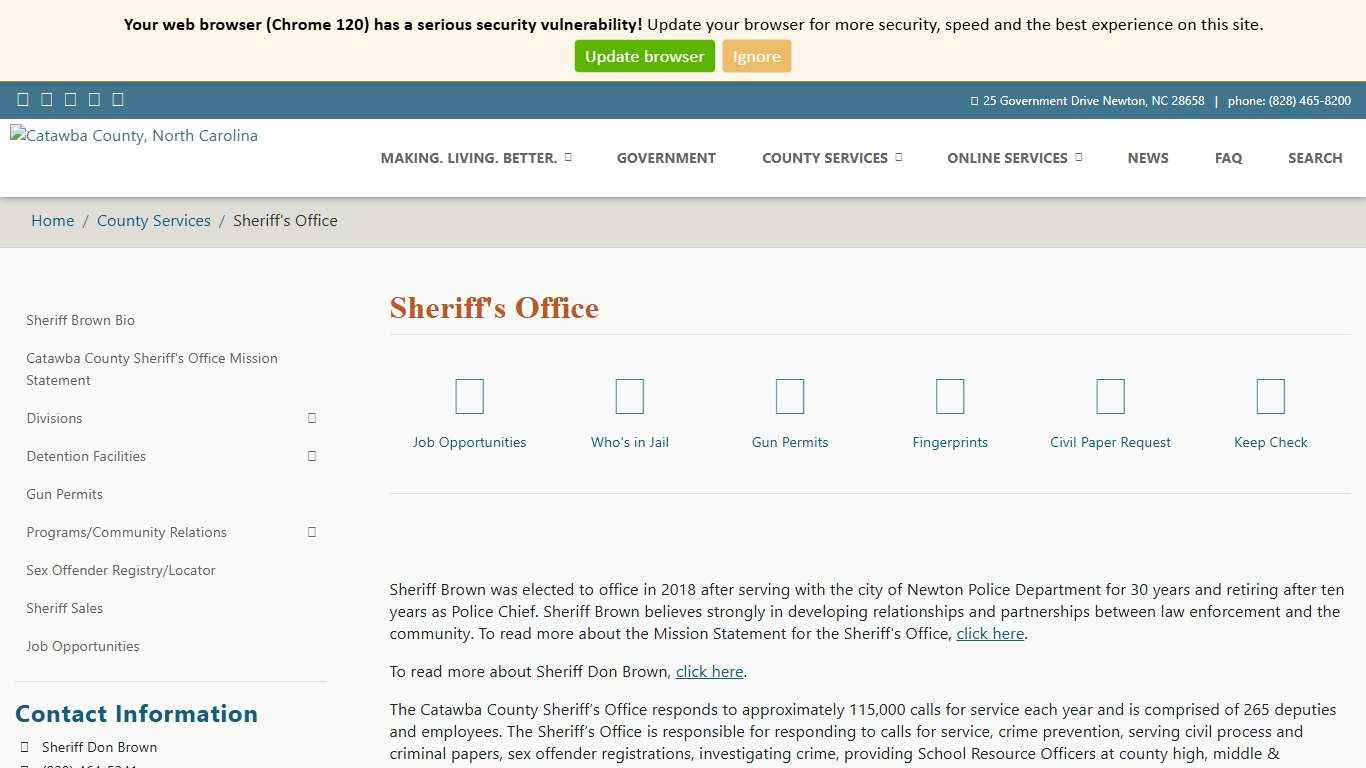Click the Catawba County logo image

pos(134,136)
